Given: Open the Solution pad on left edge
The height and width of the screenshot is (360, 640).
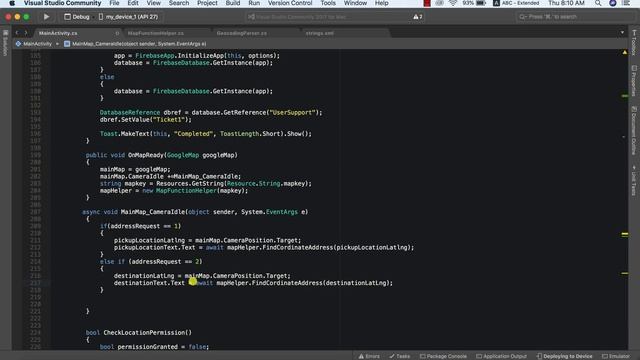Looking at the screenshot, I should tap(5, 44).
